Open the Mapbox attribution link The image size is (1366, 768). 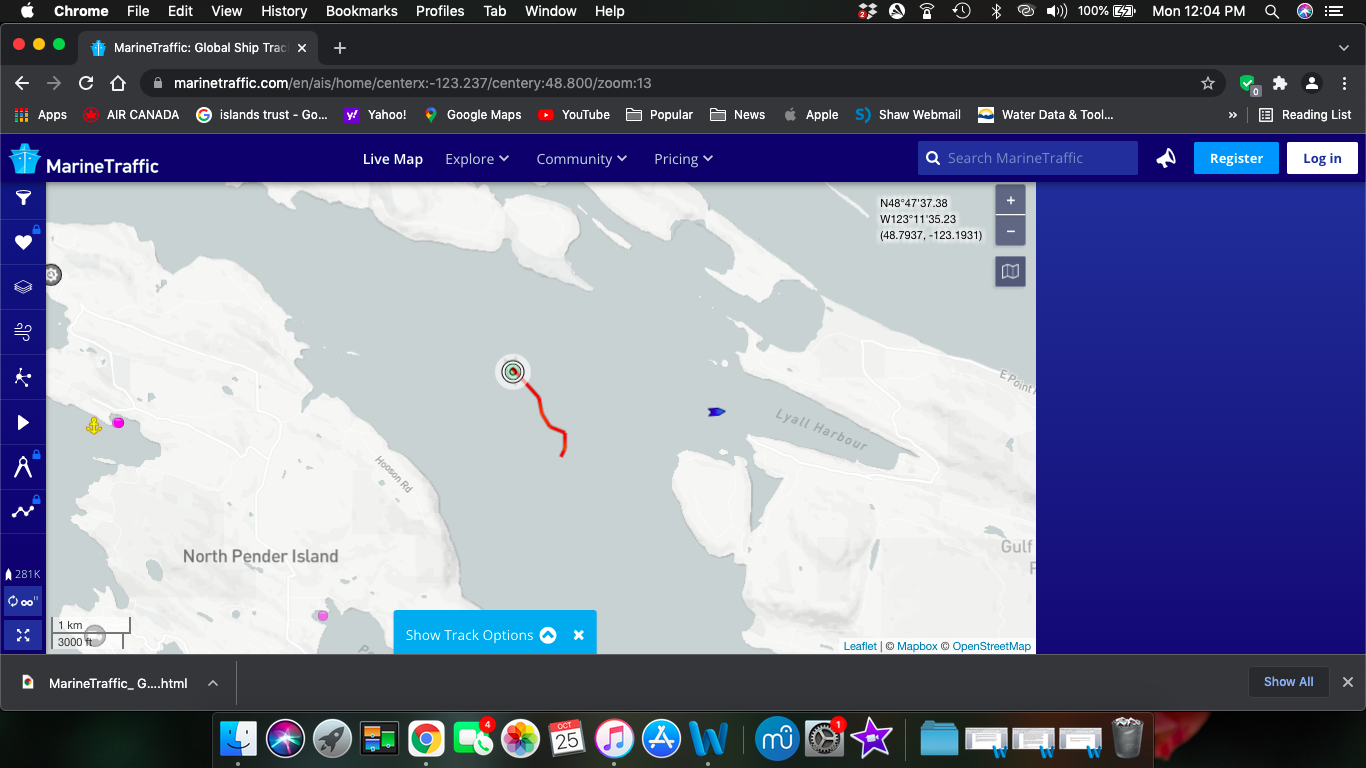click(917, 646)
